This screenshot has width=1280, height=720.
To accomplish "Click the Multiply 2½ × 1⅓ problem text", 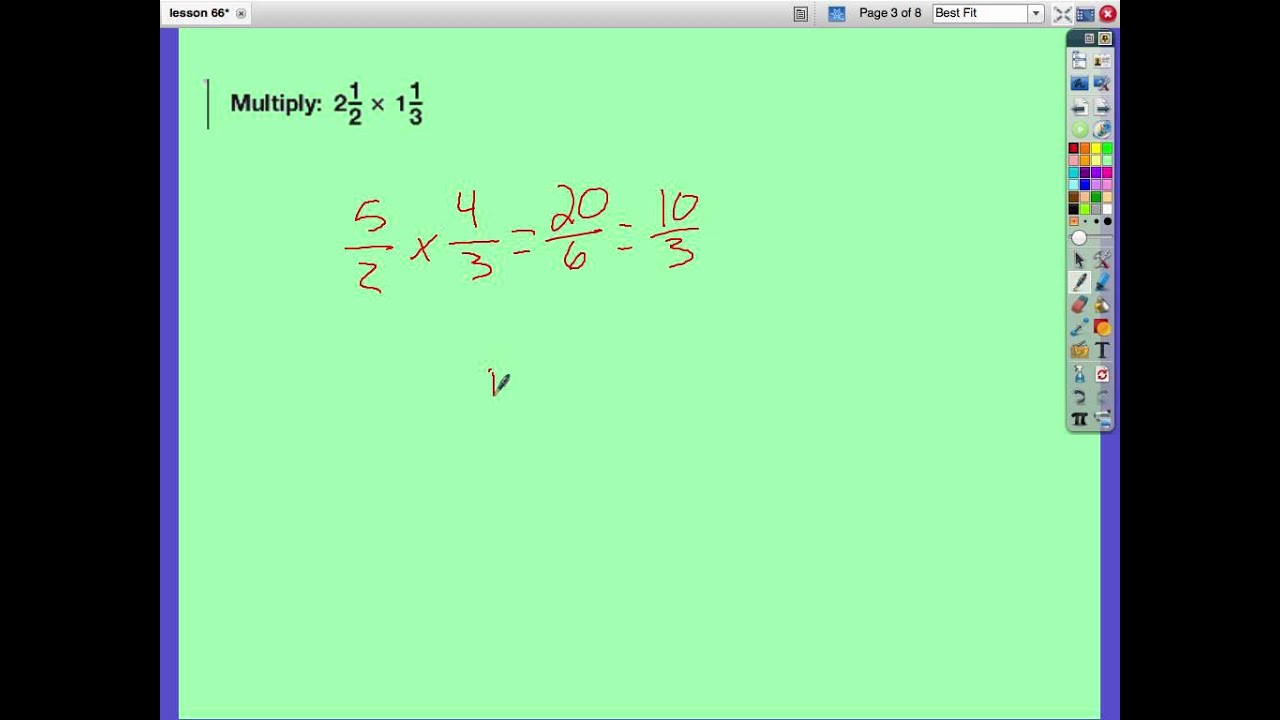I will tap(326, 104).
